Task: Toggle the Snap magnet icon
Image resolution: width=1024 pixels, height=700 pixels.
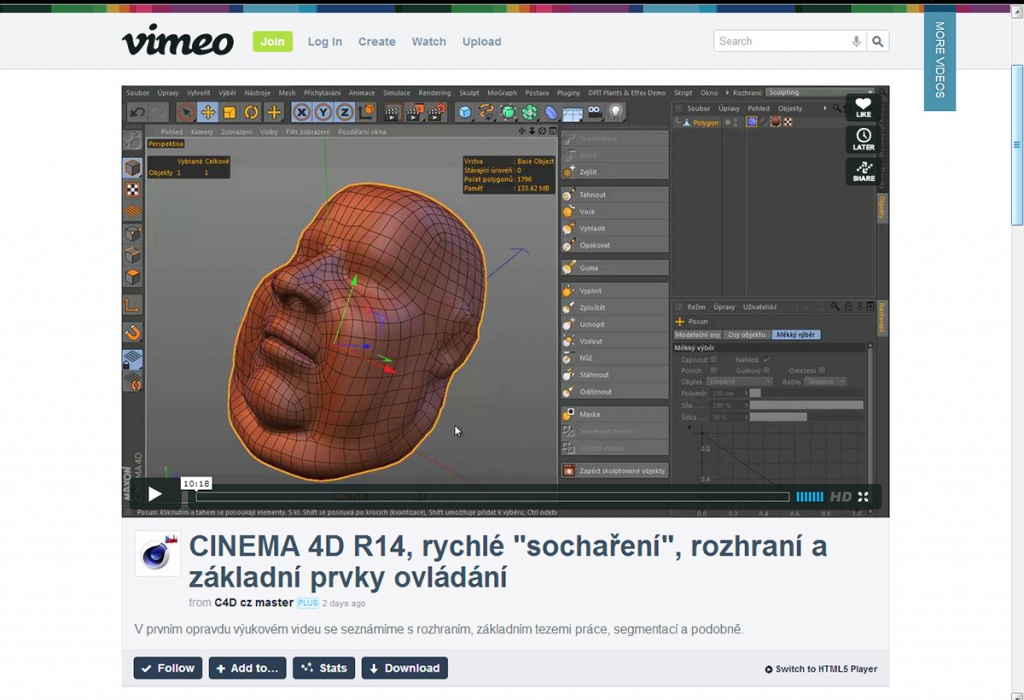Action: click(x=133, y=333)
